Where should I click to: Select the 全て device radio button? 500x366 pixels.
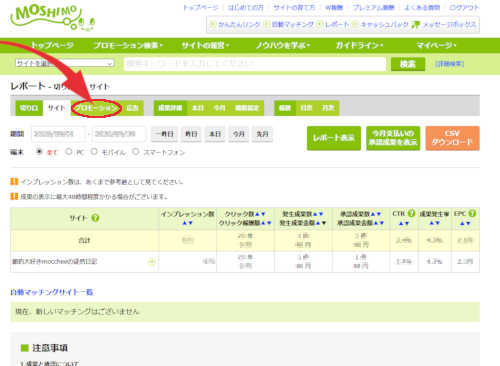39,152
